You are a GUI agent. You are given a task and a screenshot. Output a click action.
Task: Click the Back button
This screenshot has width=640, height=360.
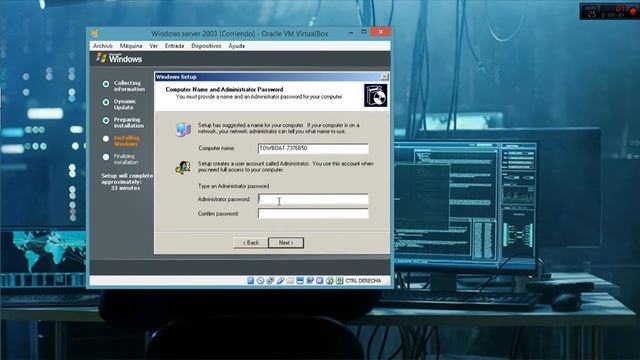(251, 242)
